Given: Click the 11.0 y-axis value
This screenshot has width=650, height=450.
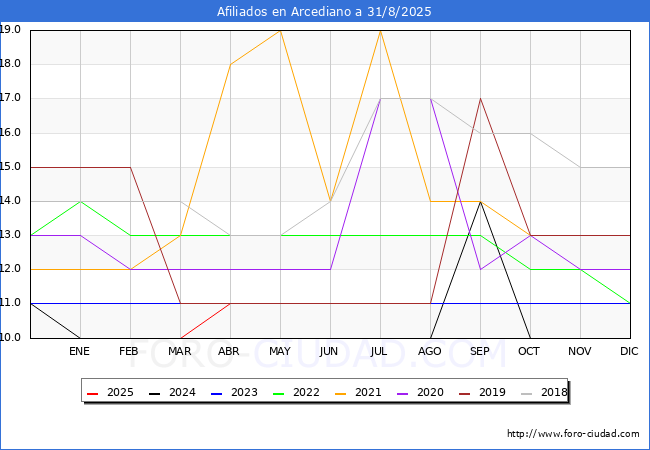Looking at the screenshot, I should [x=10, y=303].
